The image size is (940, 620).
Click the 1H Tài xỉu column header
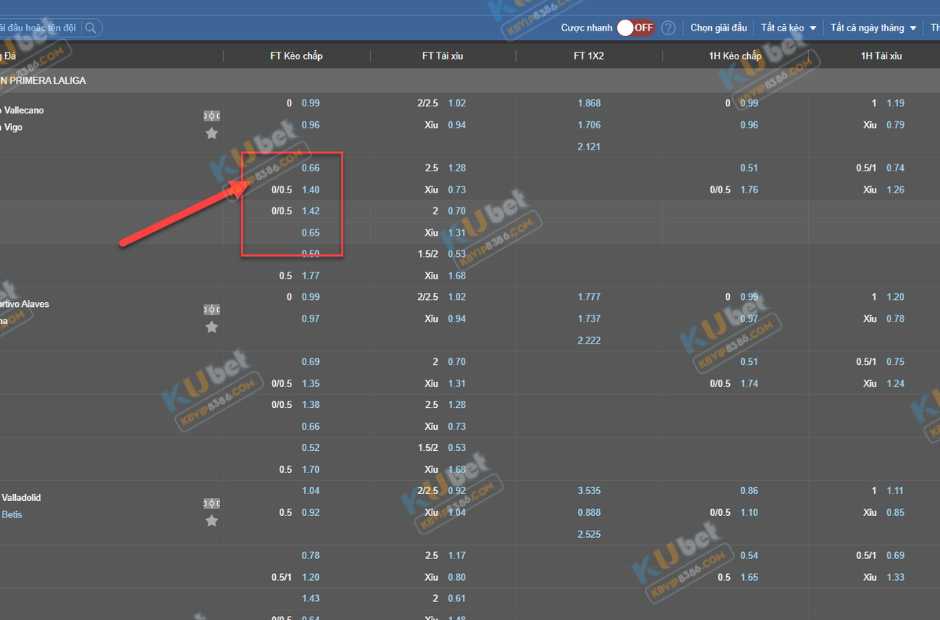coord(881,56)
